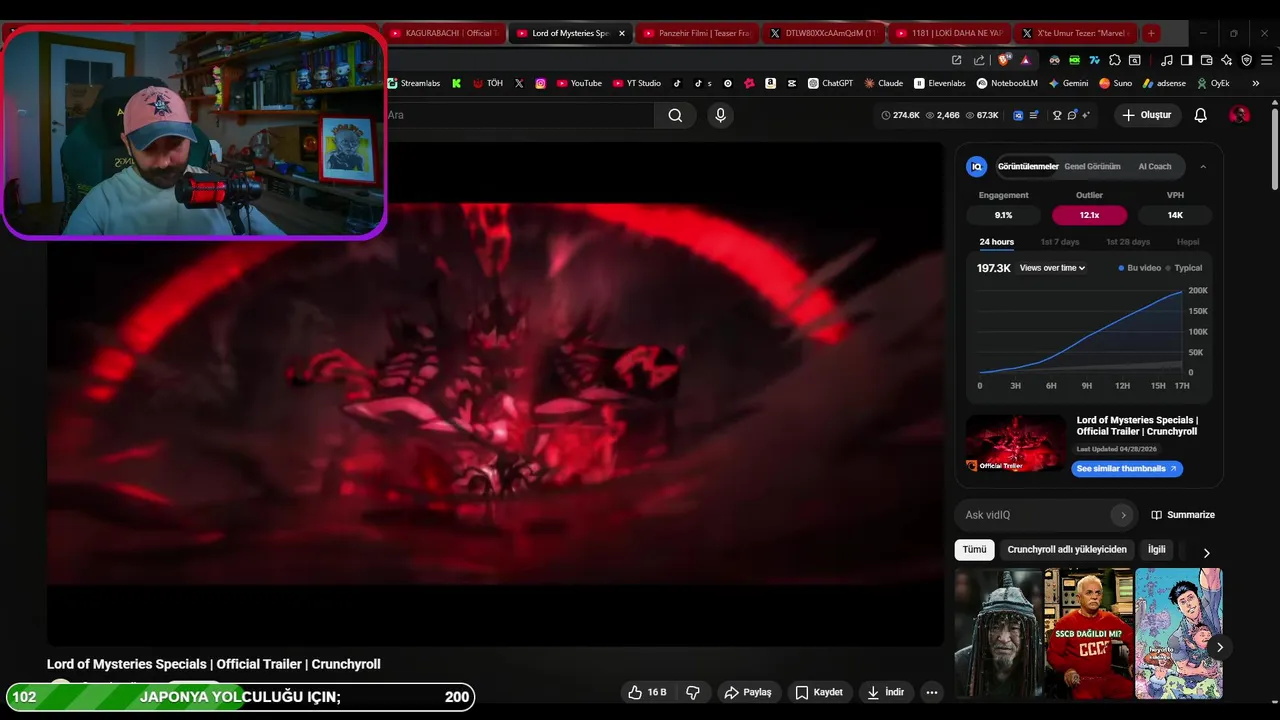1280x720 pixels.
Task: Select the 24 hours range
Action: 996,242
